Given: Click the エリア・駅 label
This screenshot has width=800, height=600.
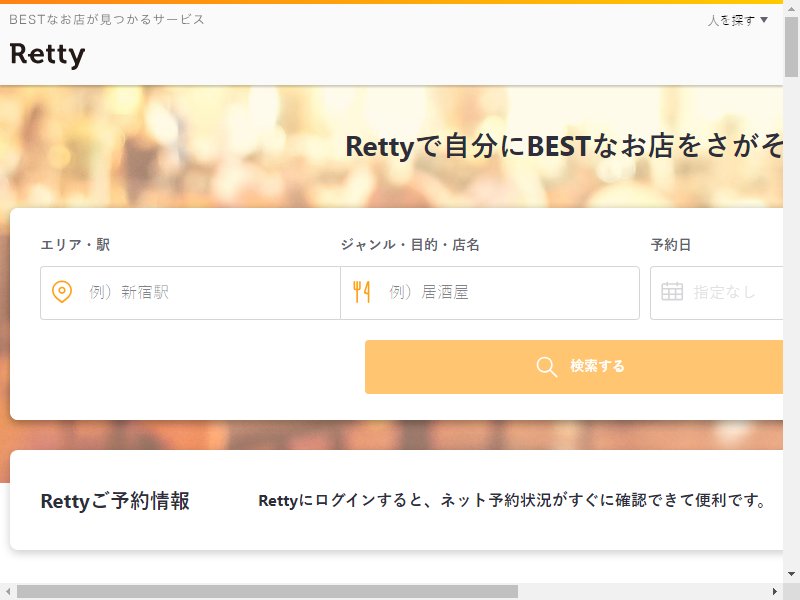Looking at the screenshot, I should 76,245.
